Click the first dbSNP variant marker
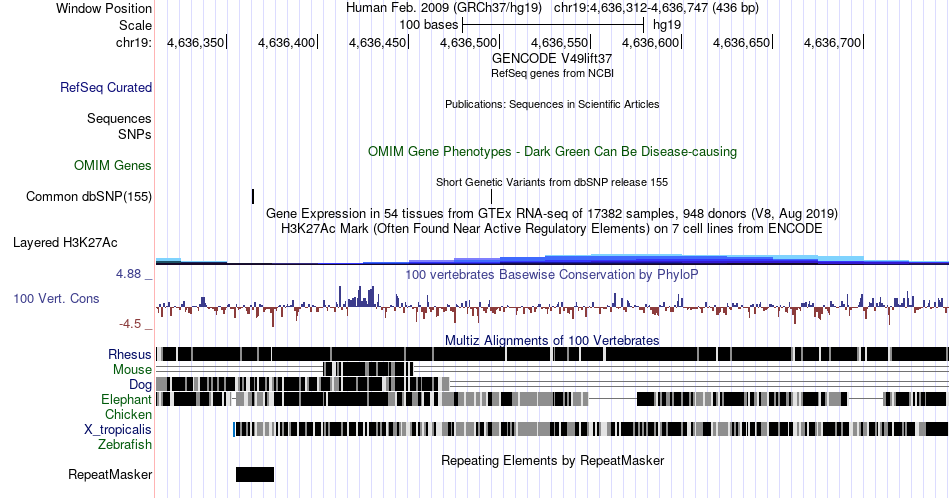 pyautogui.click(x=253, y=196)
